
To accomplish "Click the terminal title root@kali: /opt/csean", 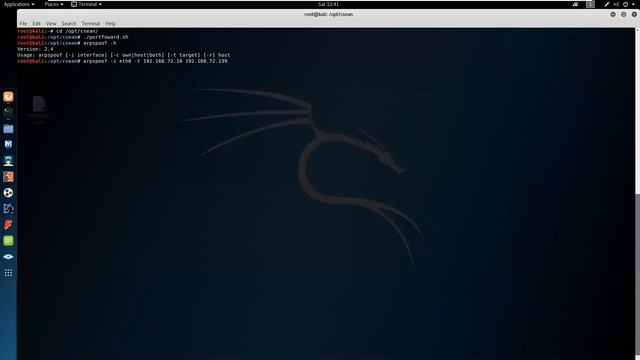I will pos(328,14).
